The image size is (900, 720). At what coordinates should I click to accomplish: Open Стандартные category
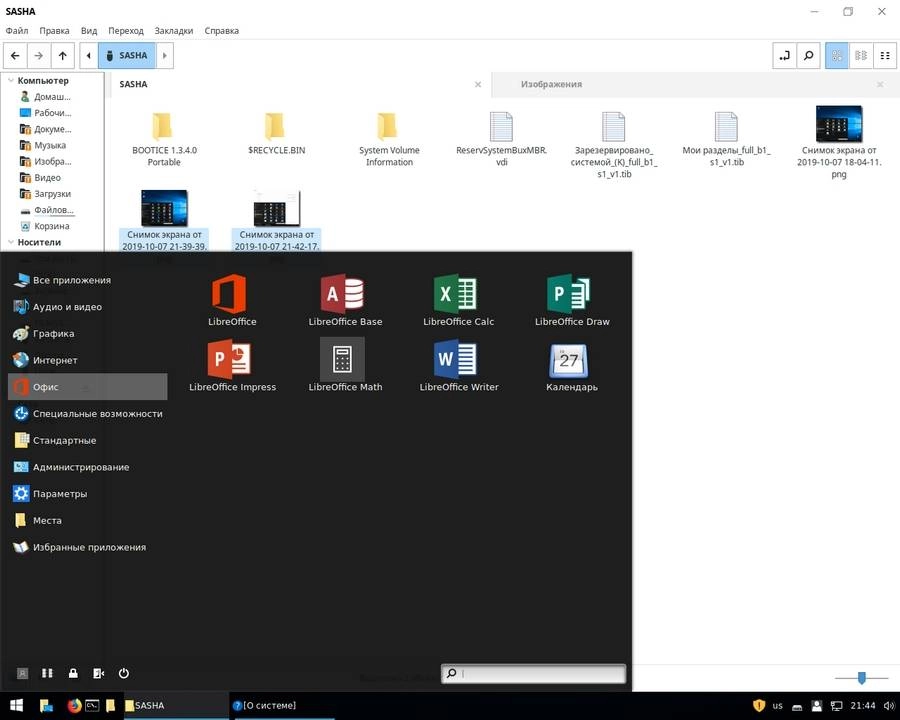click(x=88, y=440)
